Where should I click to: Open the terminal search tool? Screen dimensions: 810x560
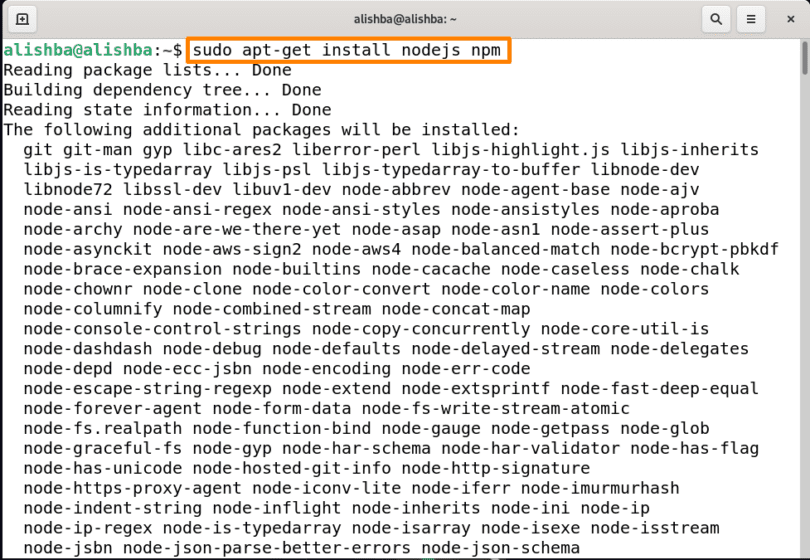point(716,19)
